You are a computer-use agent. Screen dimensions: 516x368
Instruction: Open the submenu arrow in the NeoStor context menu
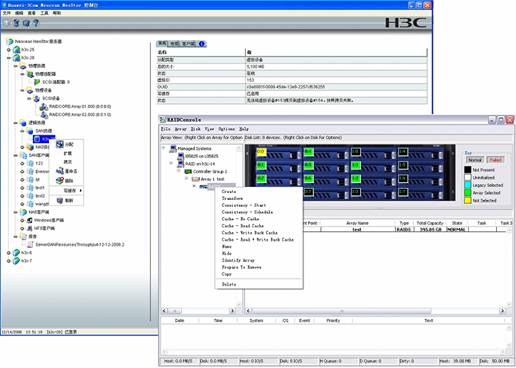pos(81,190)
